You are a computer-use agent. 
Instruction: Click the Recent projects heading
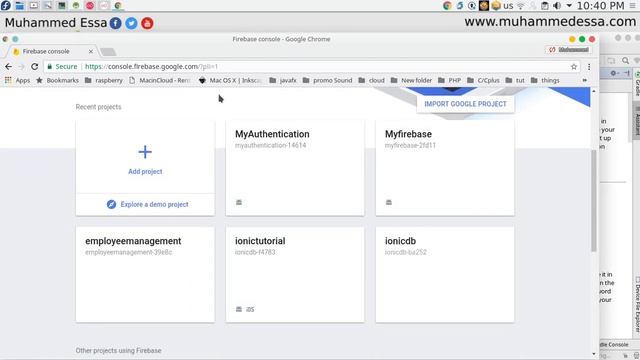tap(98, 107)
